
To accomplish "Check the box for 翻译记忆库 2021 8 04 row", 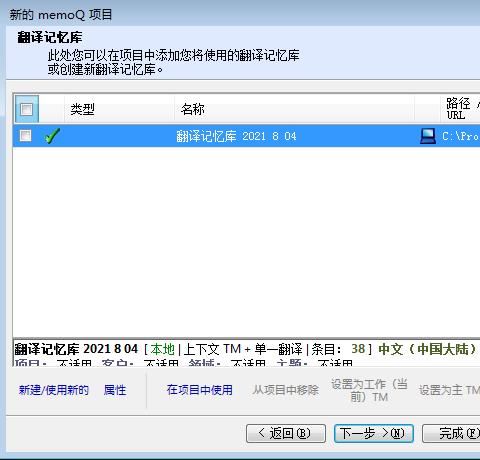I will click(26, 136).
